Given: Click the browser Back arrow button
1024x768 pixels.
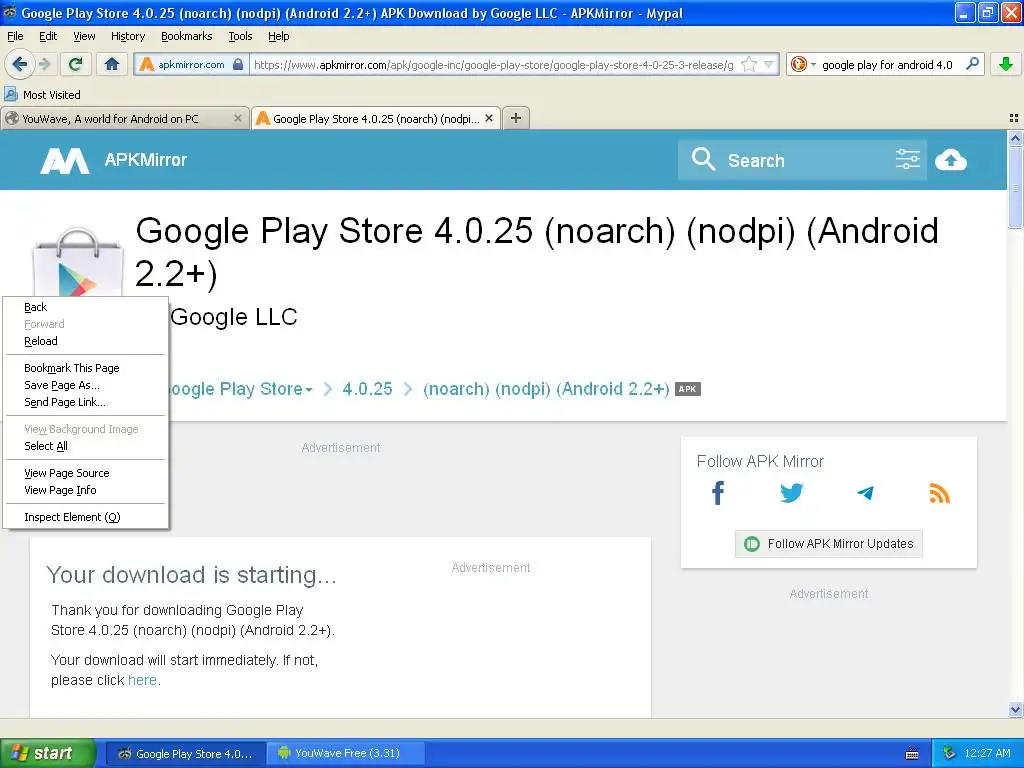Looking at the screenshot, I should (20, 64).
